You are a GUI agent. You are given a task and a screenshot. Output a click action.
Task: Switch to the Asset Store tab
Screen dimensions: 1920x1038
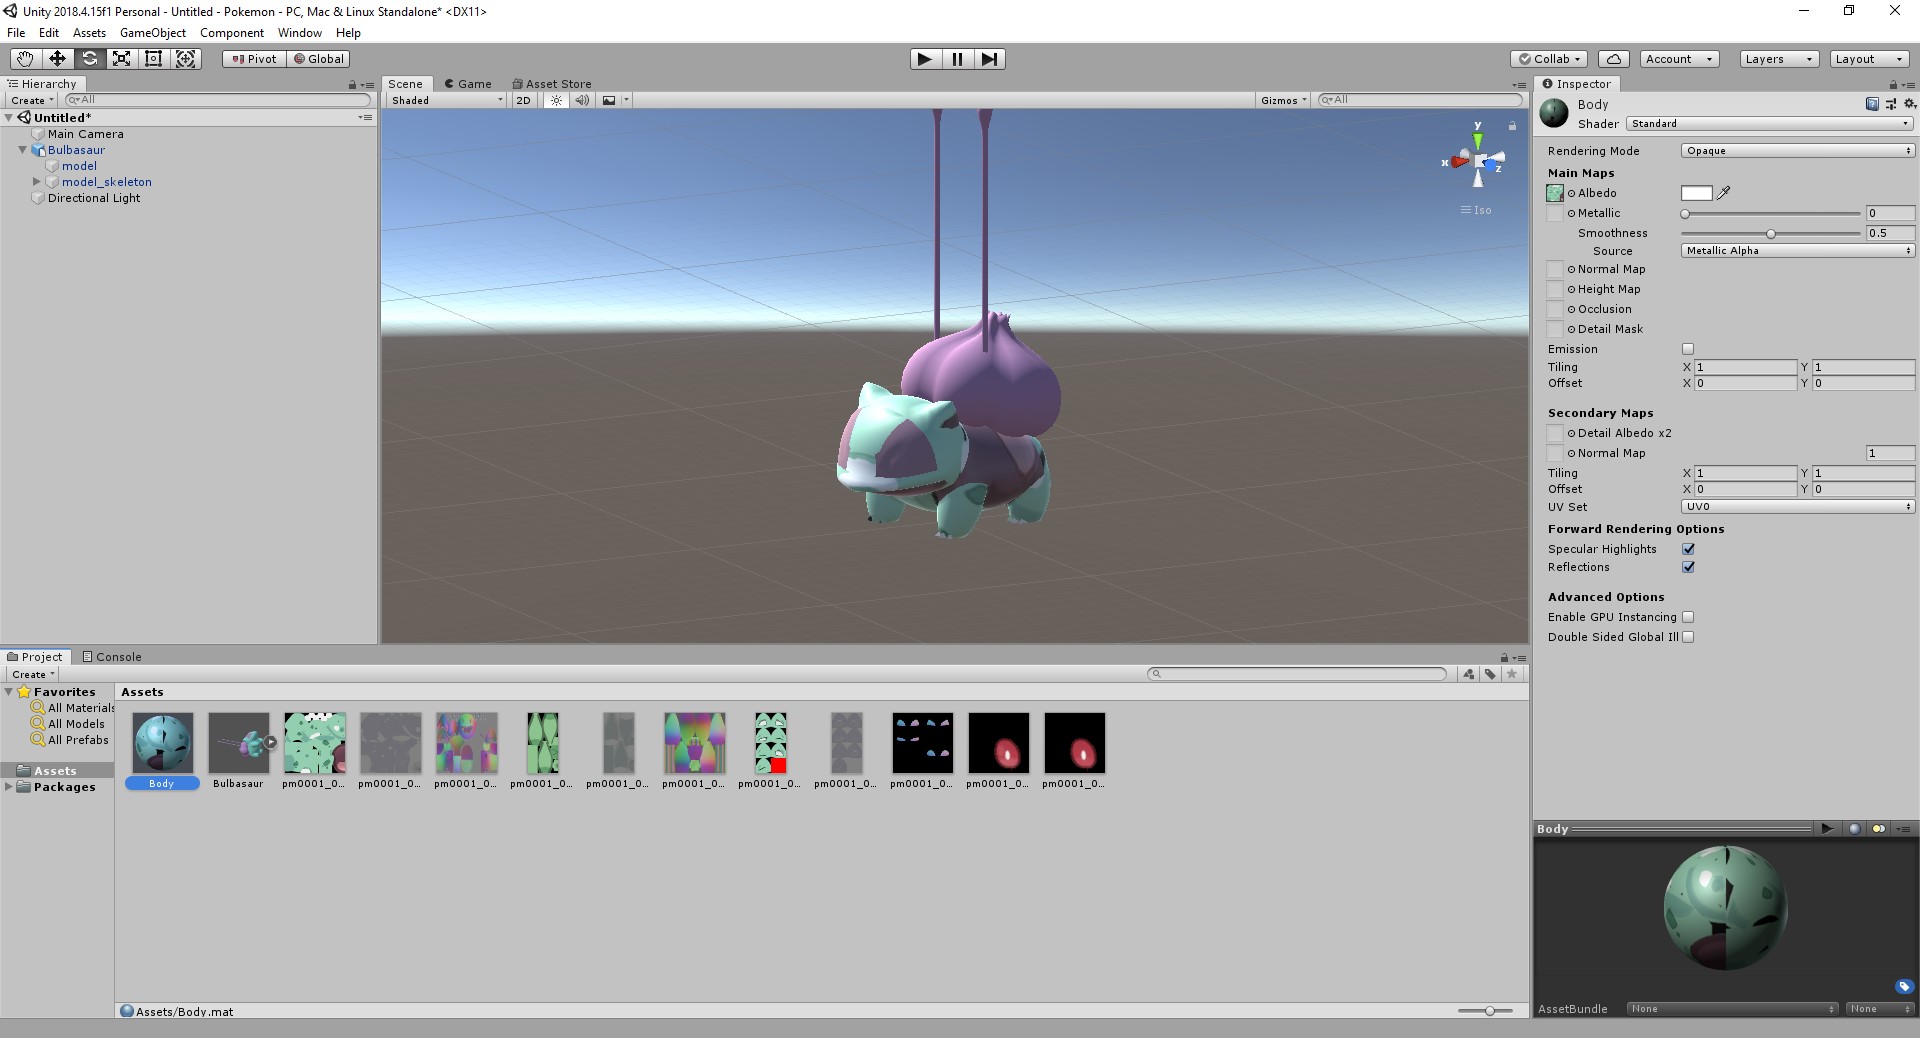click(x=552, y=84)
